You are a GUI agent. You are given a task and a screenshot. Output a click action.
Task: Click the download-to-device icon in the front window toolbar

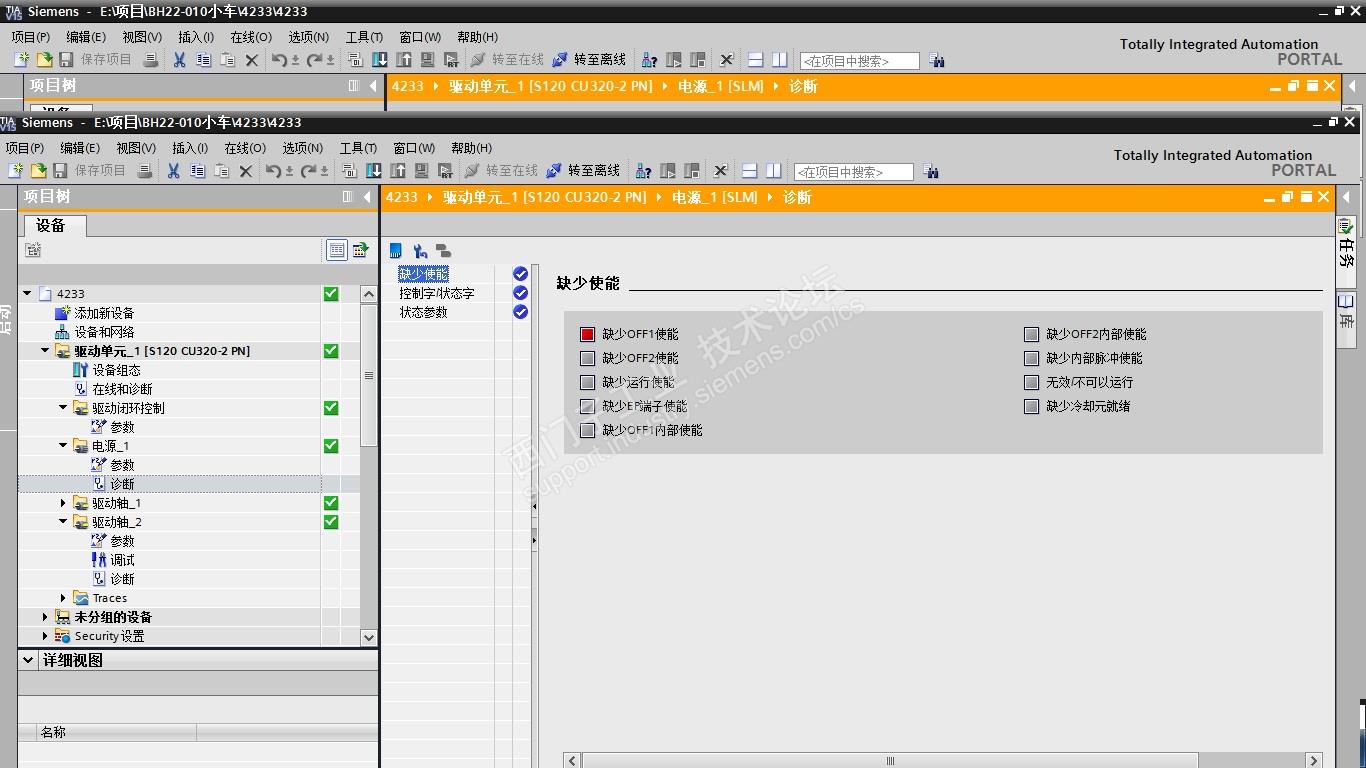(374, 171)
